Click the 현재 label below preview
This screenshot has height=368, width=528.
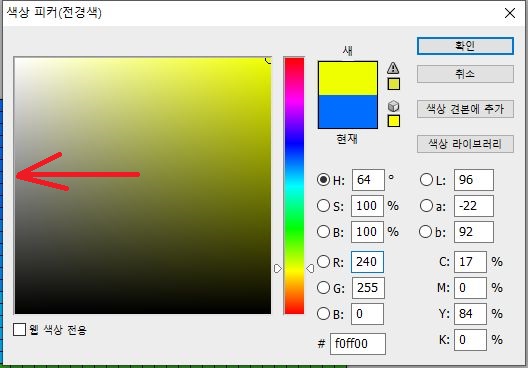[x=347, y=138]
